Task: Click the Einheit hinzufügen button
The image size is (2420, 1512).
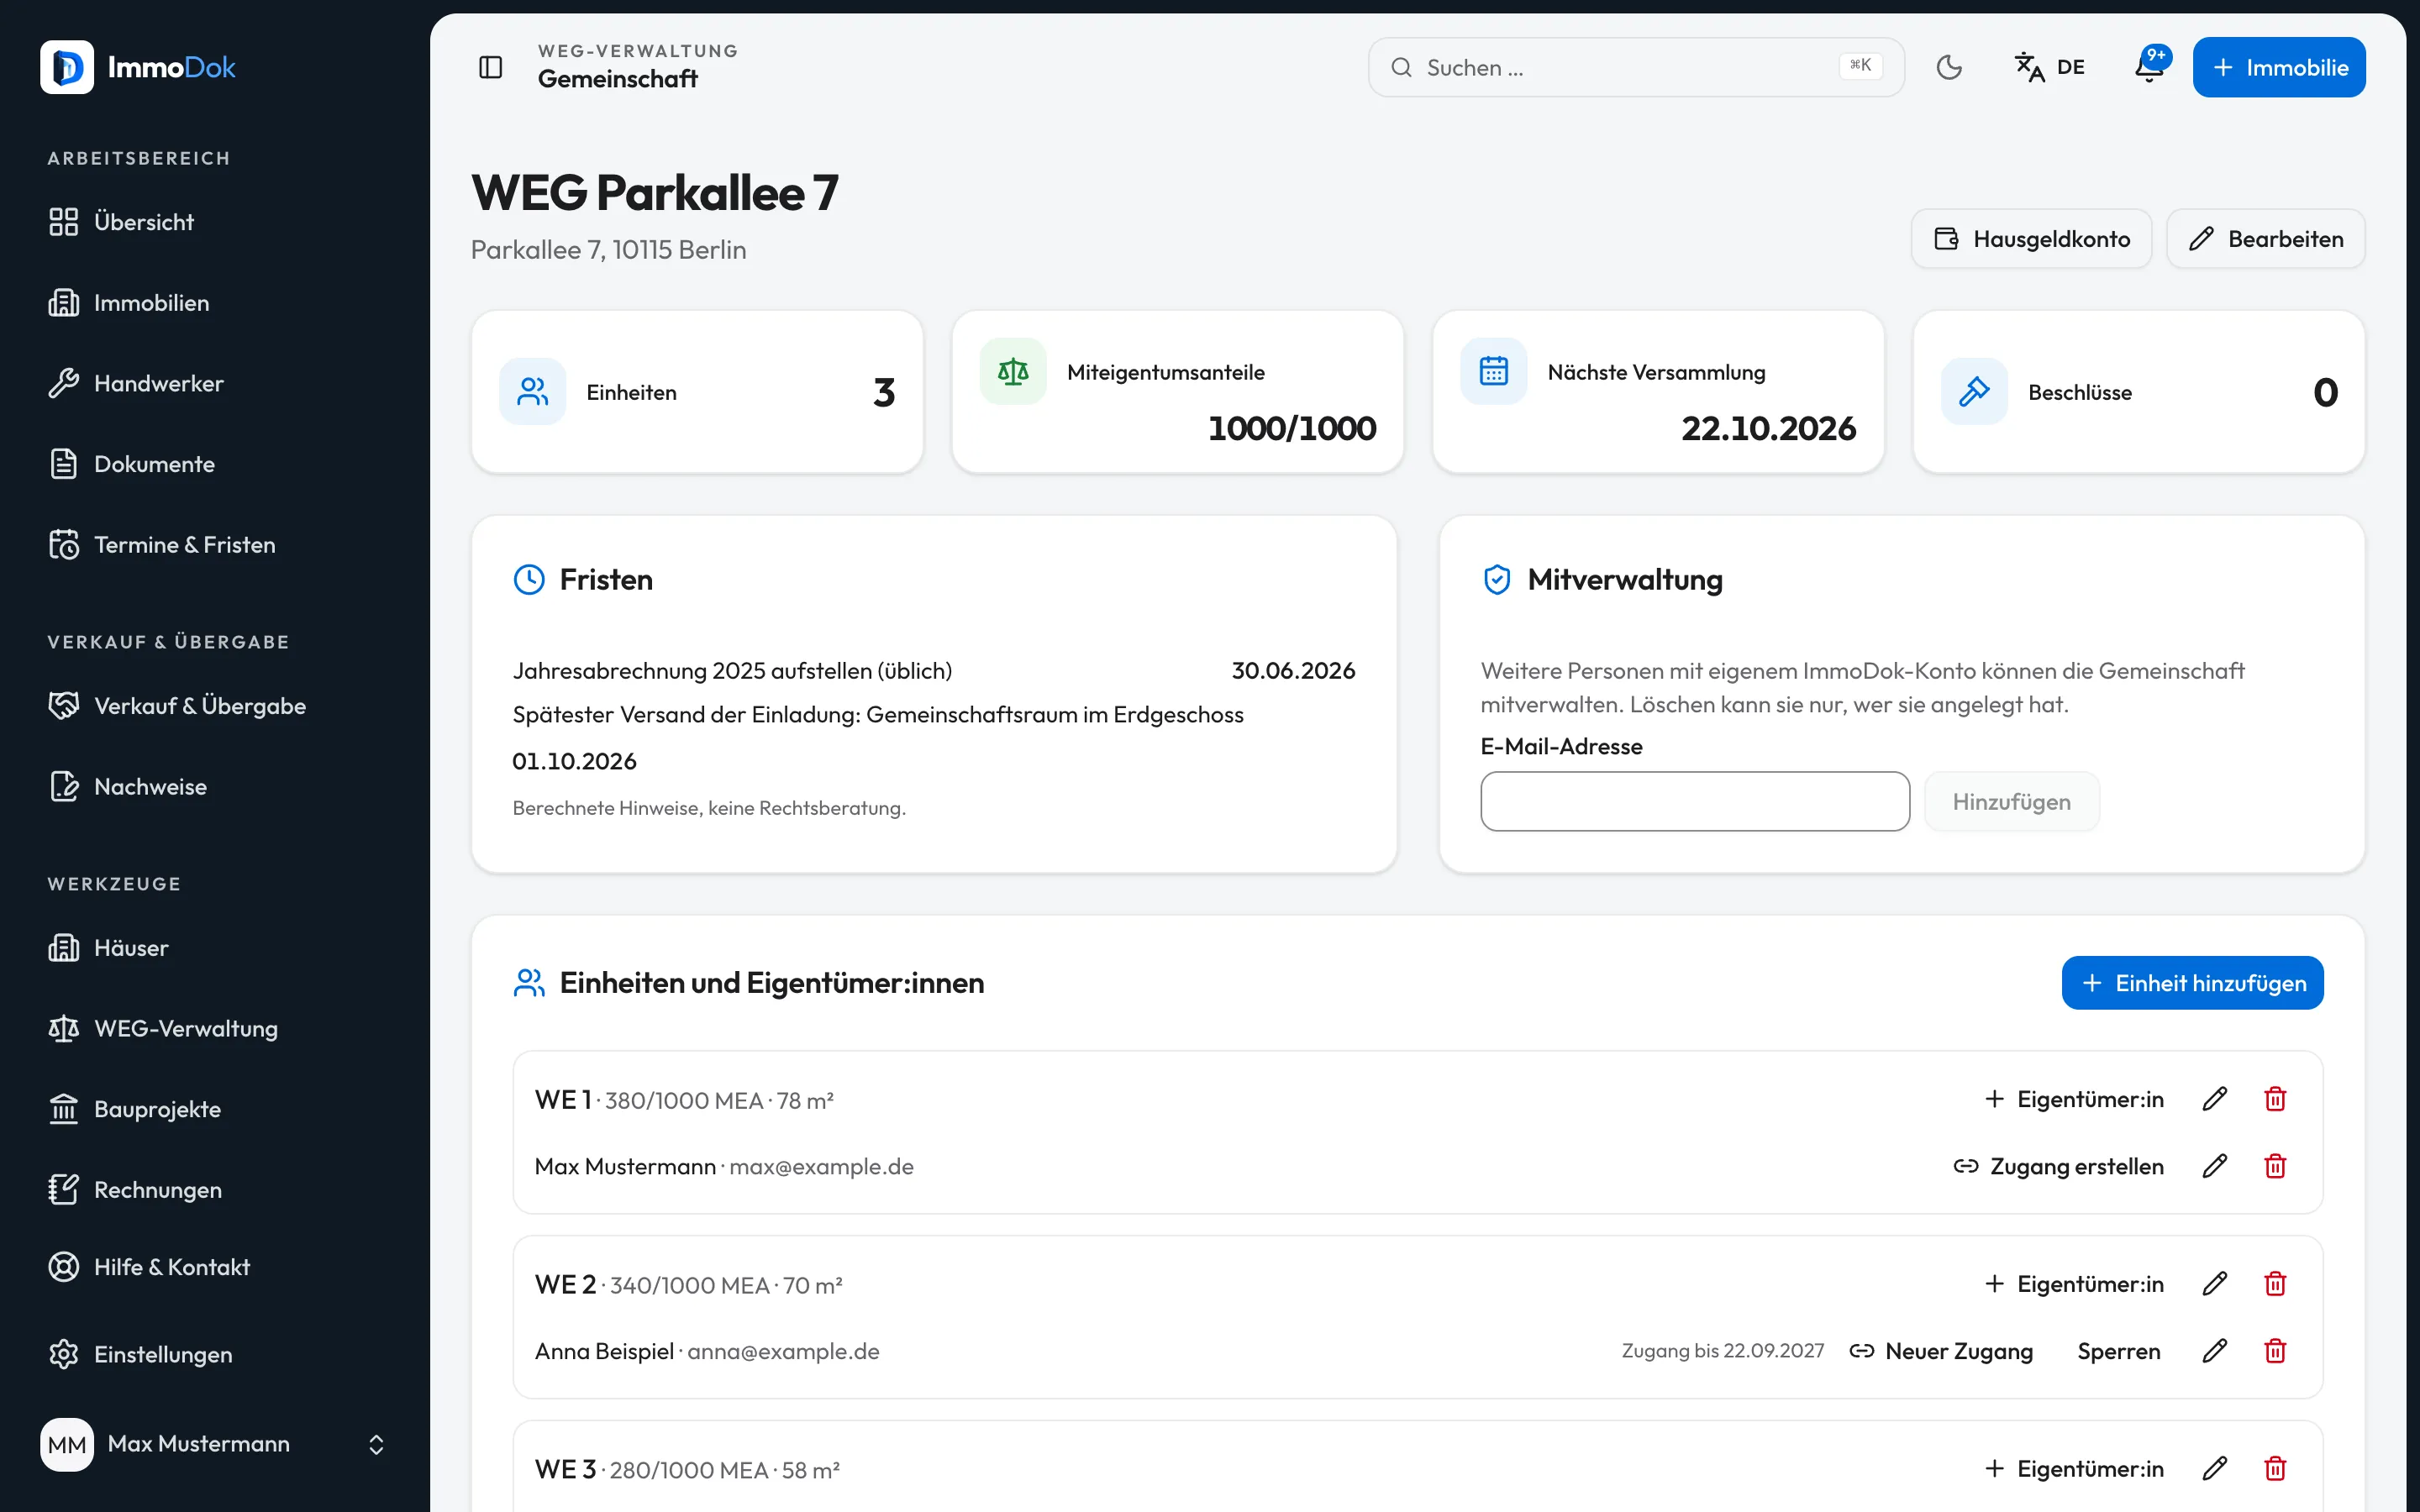Action: point(2192,983)
